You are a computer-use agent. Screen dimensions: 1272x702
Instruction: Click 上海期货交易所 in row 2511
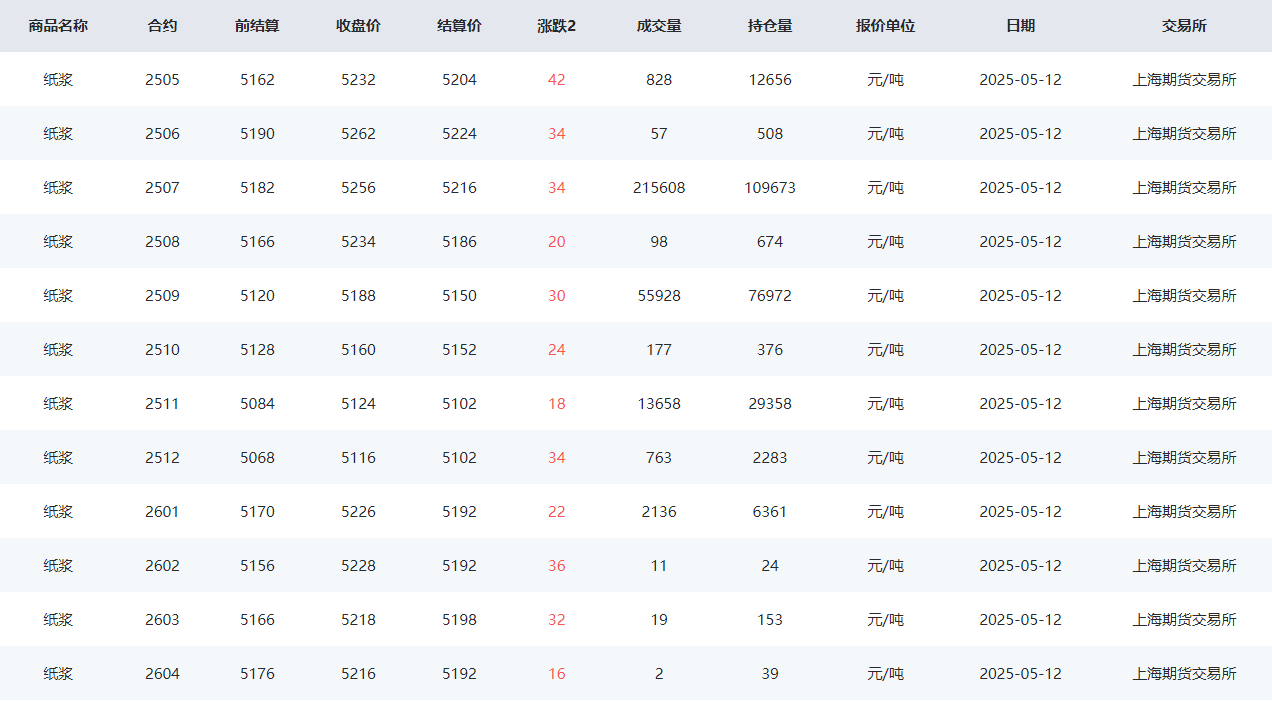pos(1184,404)
